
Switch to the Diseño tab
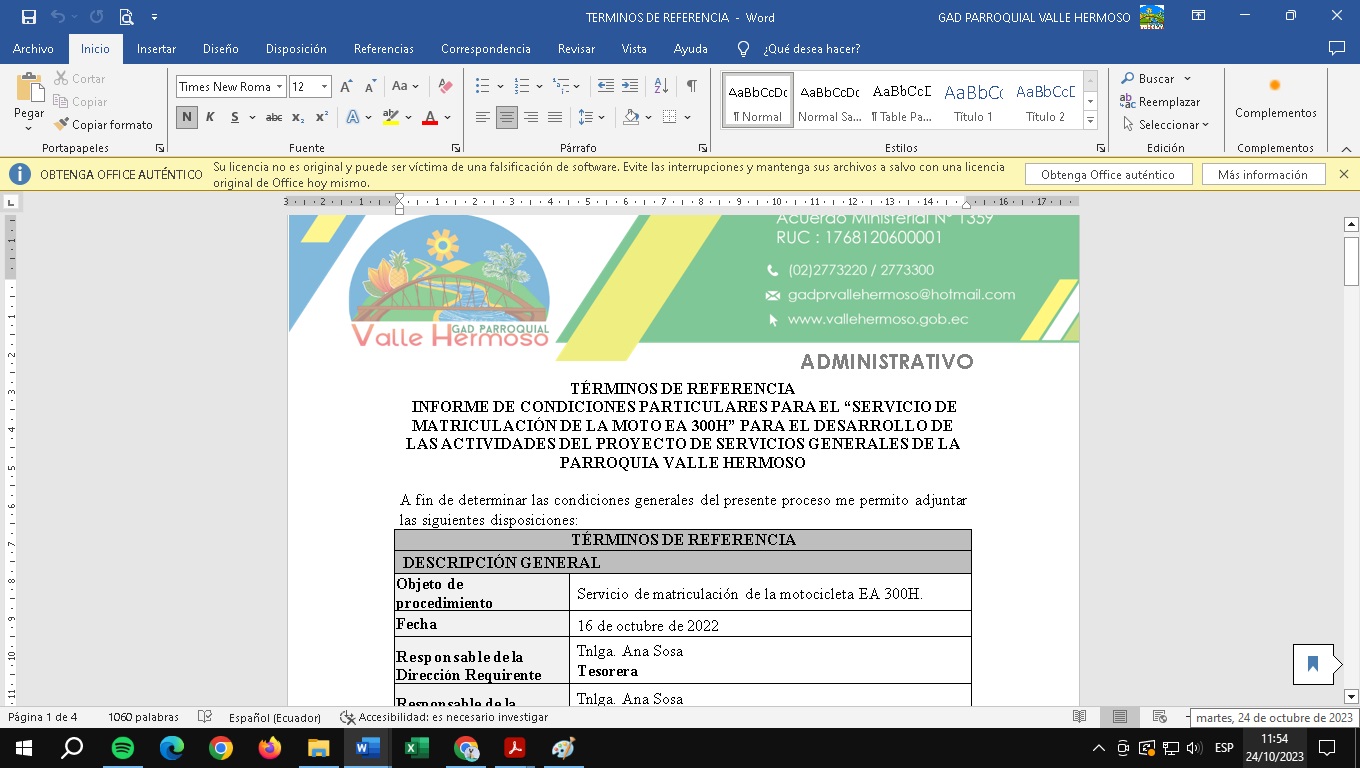point(220,49)
